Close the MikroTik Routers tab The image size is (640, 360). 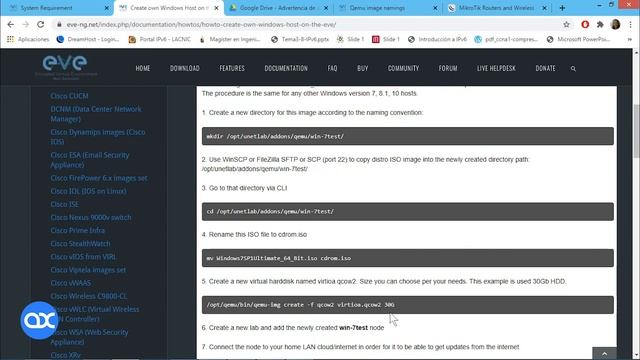click(544, 8)
